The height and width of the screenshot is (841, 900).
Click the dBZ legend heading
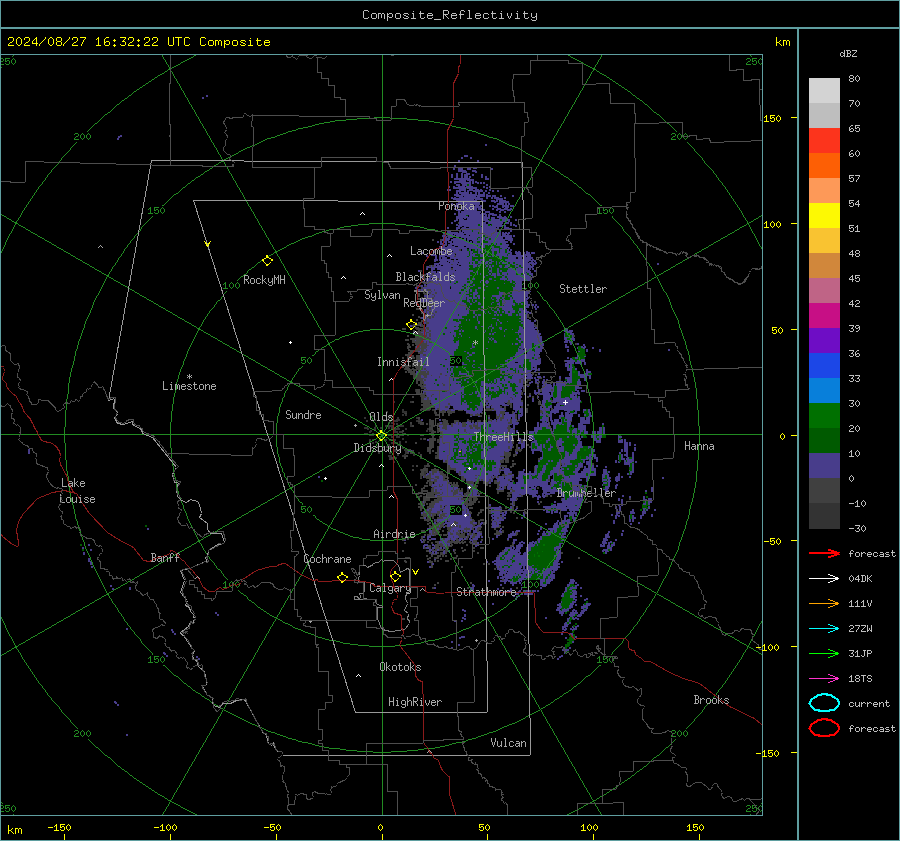(x=848, y=53)
